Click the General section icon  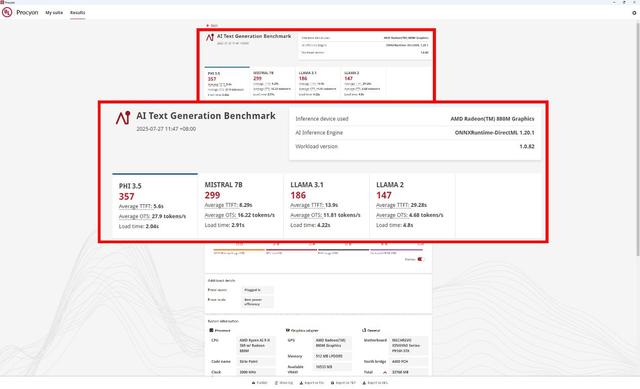pos(364,330)
